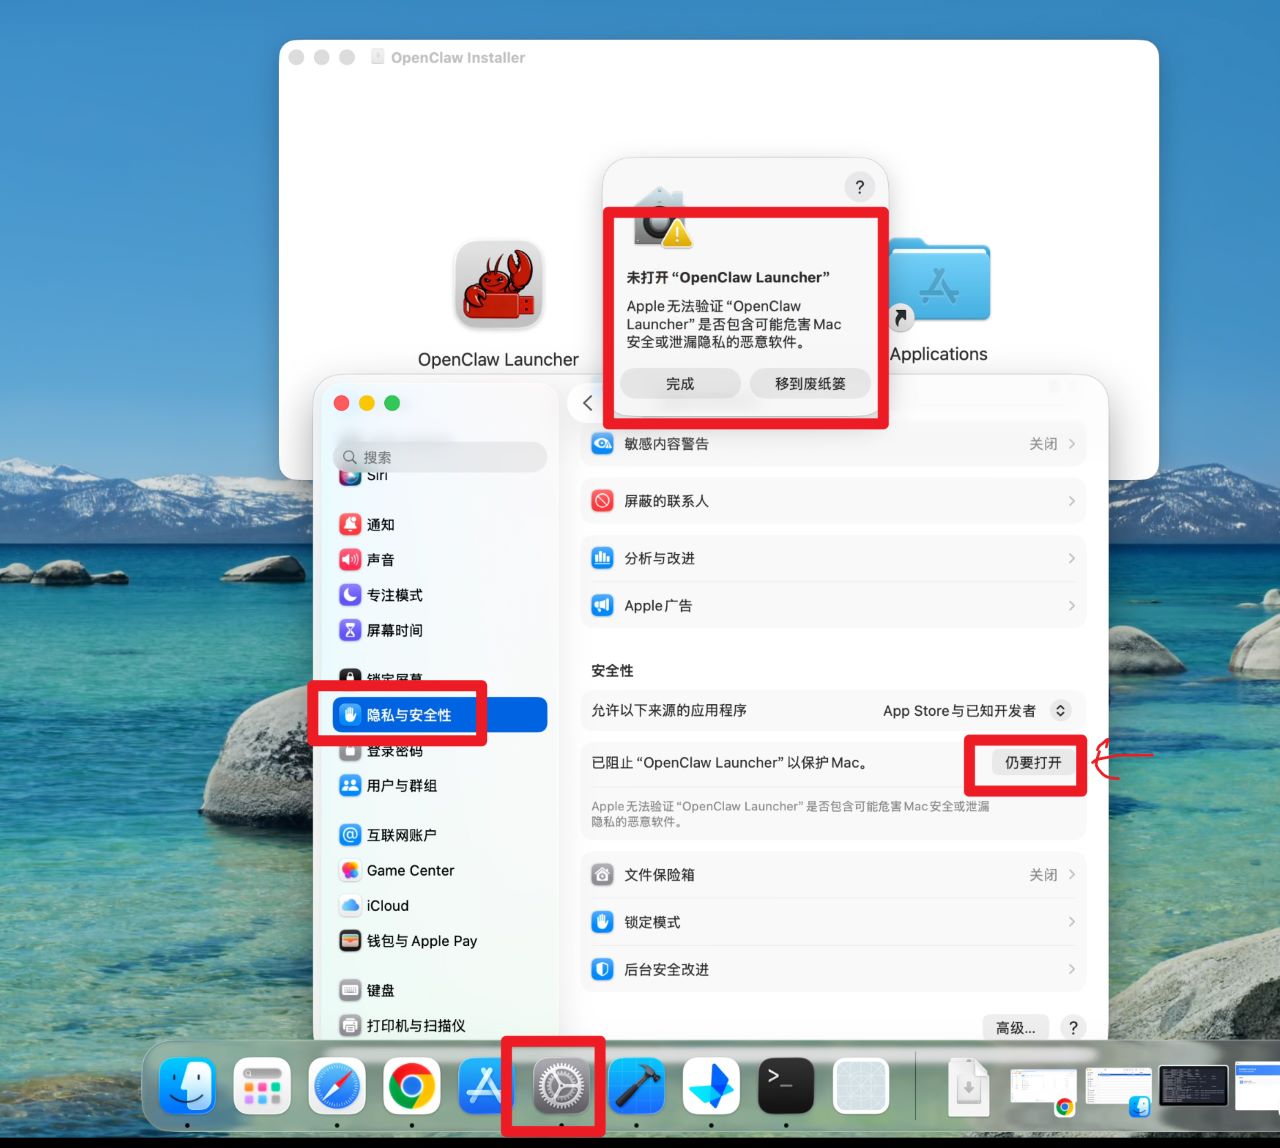Expand the 屏蔽的联系人 row chevron
This screenshot has width=1280, height=1148.
click(x=1071, y=500)
